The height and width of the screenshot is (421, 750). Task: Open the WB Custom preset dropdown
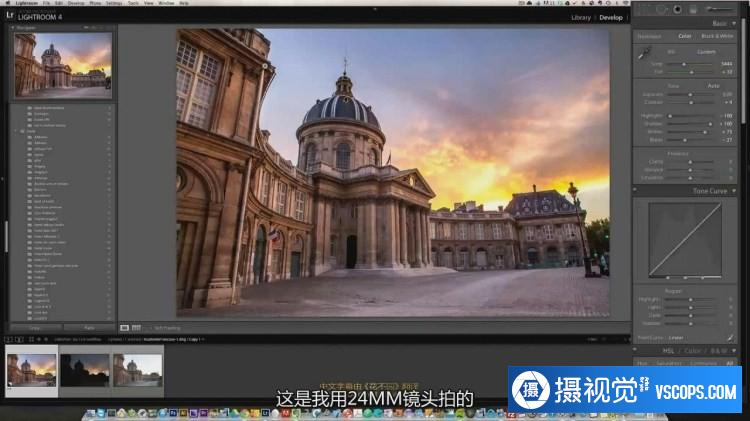click(706, 51)
